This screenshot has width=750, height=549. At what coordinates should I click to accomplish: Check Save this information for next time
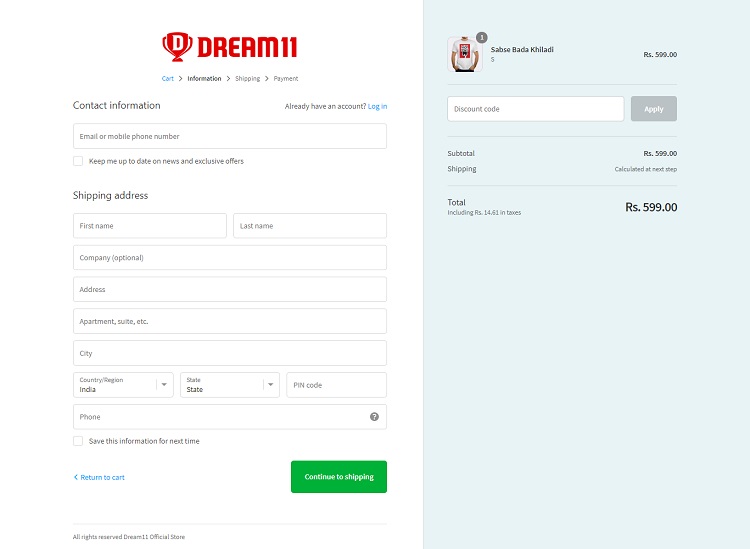(x=78, y=441)
